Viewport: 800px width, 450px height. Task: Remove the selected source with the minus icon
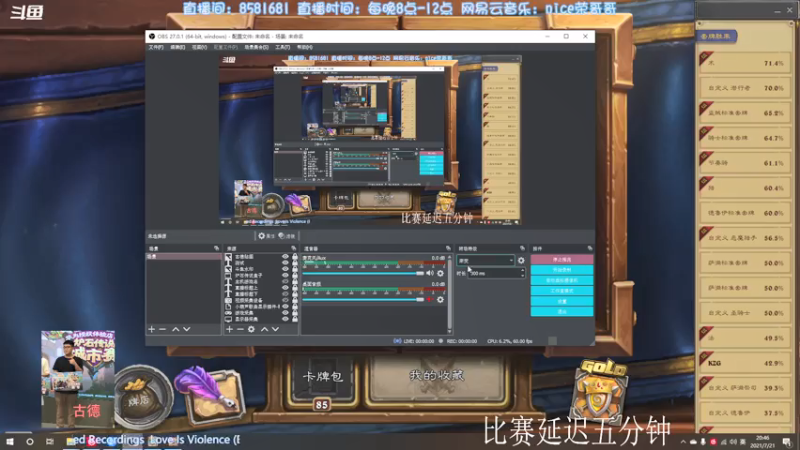point(240,330)
